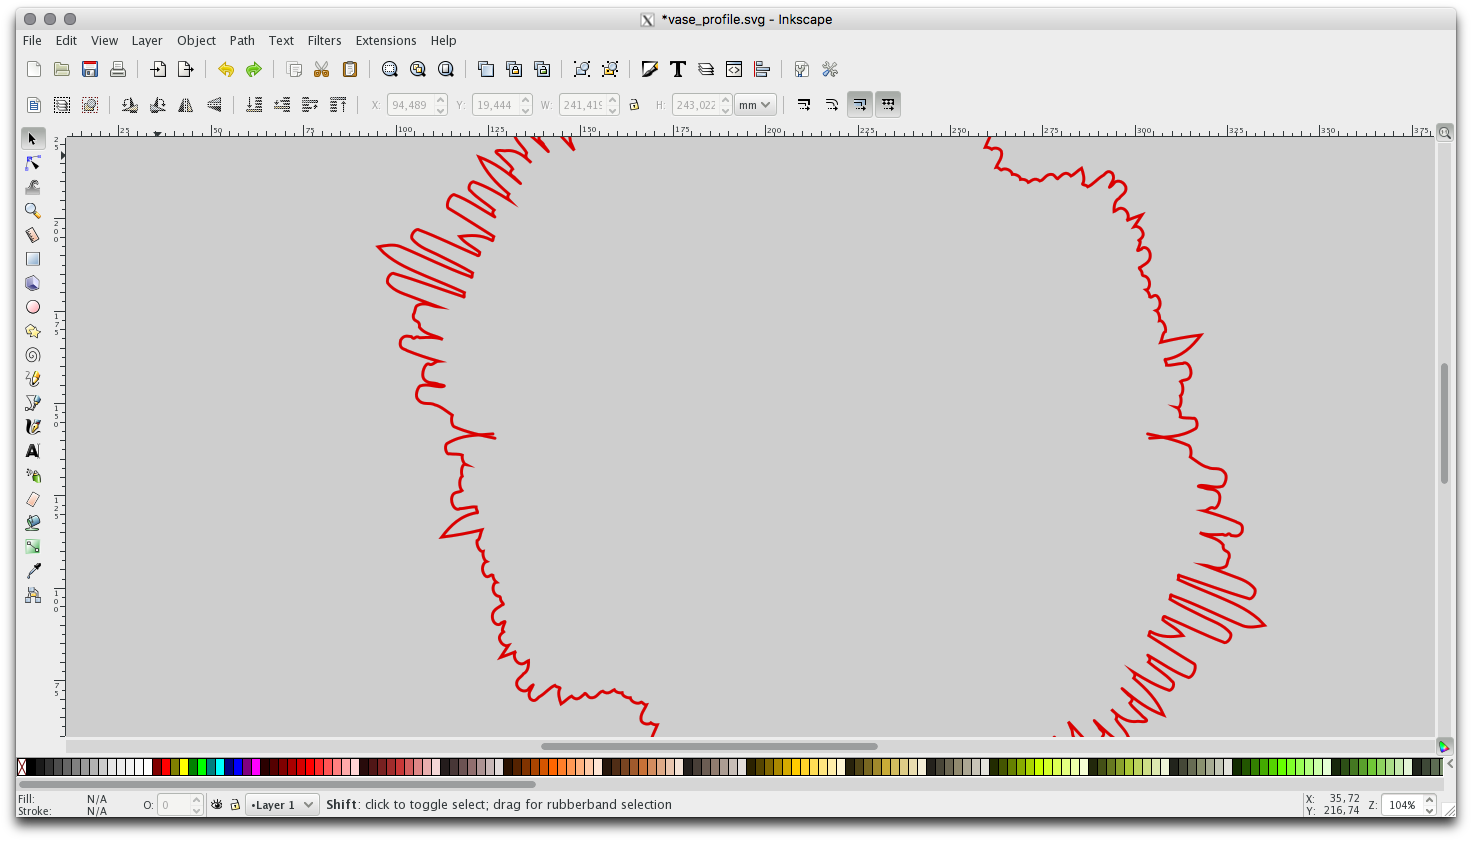The width and height of the screenshot is (1472, 841).
Task: Open the Layer 1 dropdown
Action: pyautogui.click(x=283, y=804)
